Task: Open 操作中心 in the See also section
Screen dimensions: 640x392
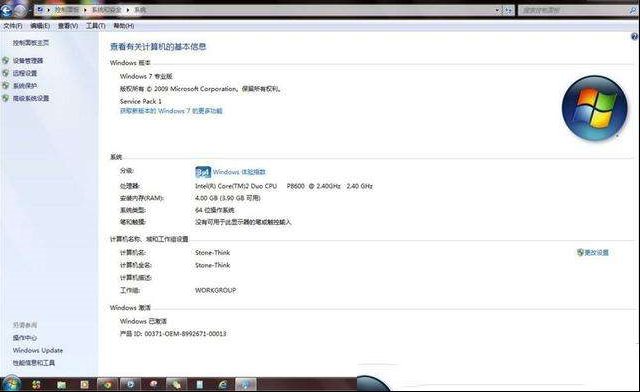Action: [25, 338]
